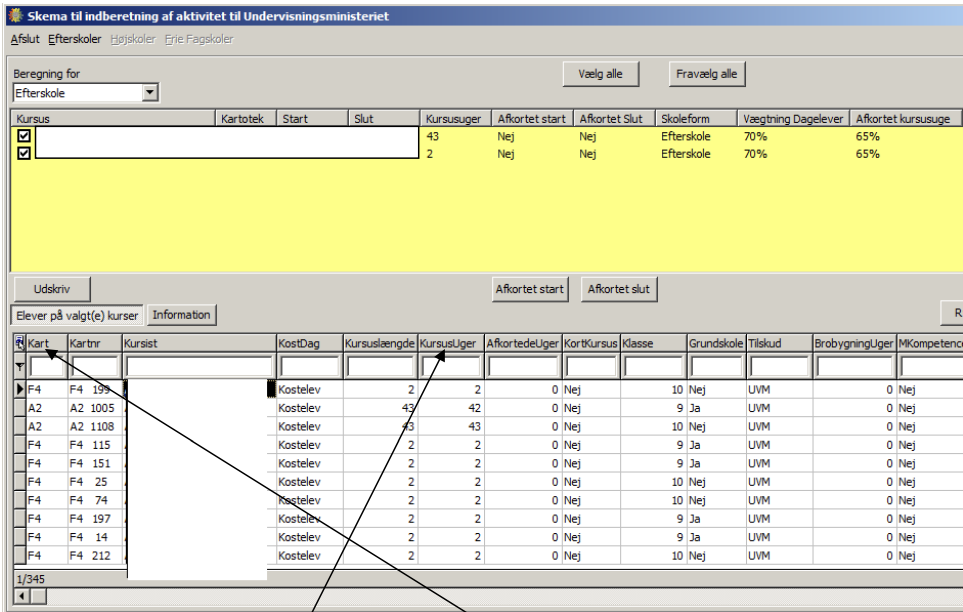Click the Skoleform header in upper course grid
This screenshot has height=612, width=963.
[696, 119]
